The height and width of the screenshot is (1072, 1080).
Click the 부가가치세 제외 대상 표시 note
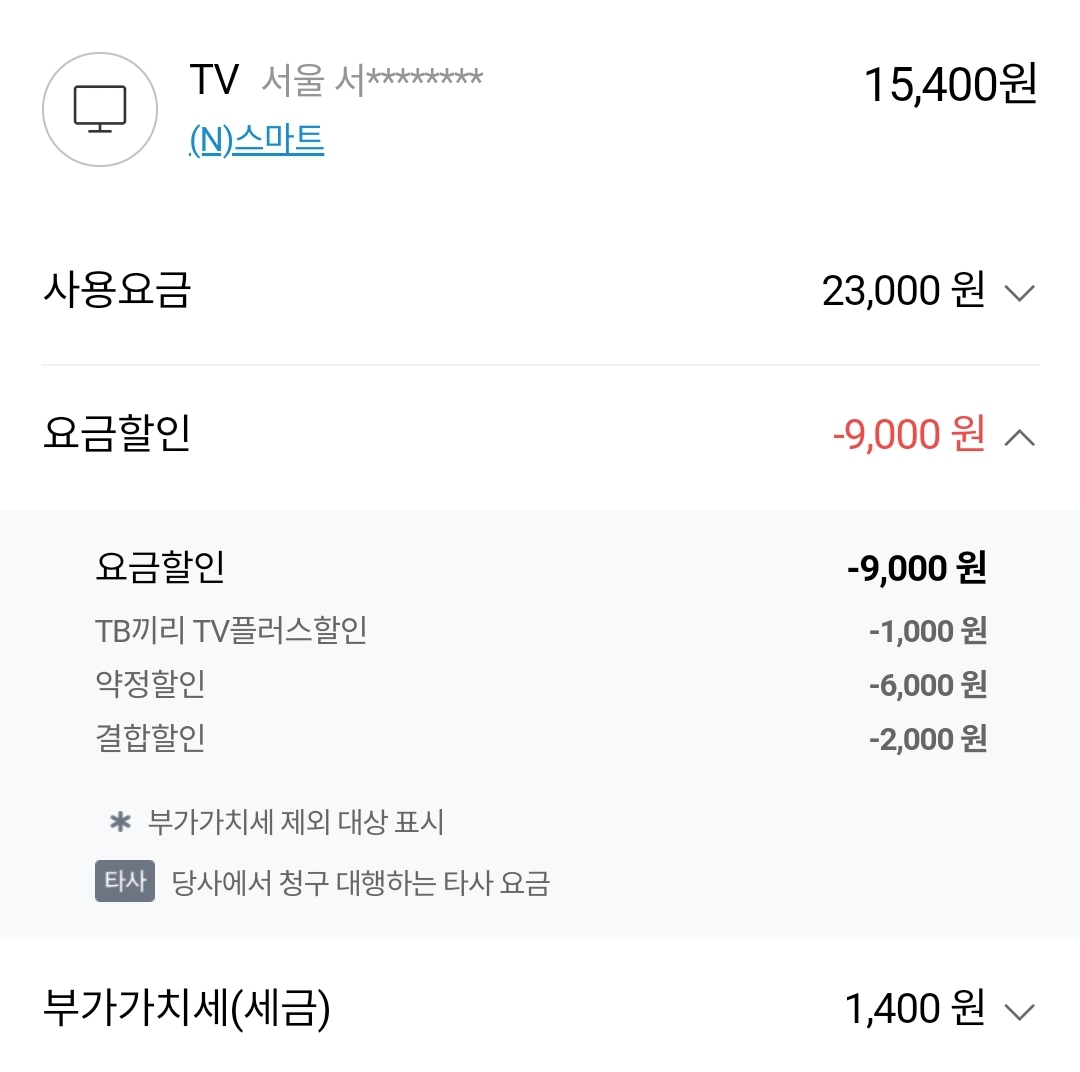tap(296, 823)
